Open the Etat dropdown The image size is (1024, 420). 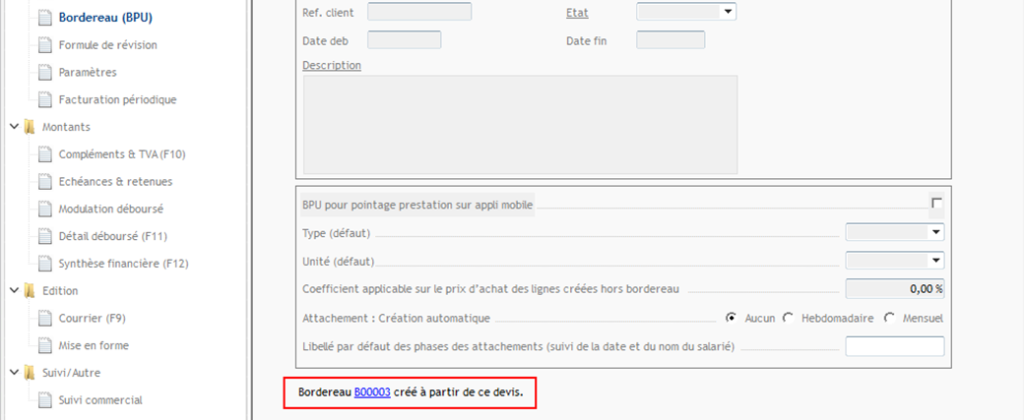(728, 12)
